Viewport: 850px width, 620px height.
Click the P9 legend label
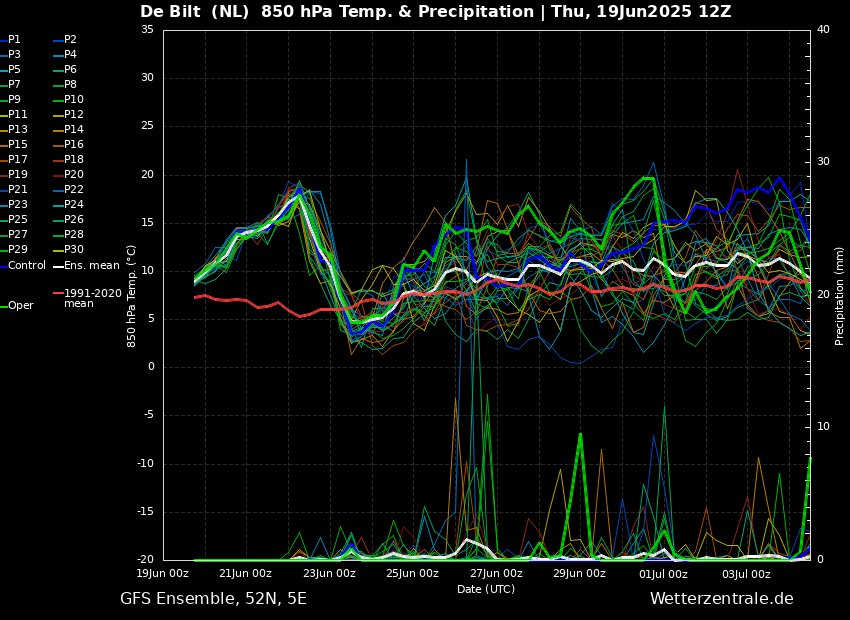[14, 100]
